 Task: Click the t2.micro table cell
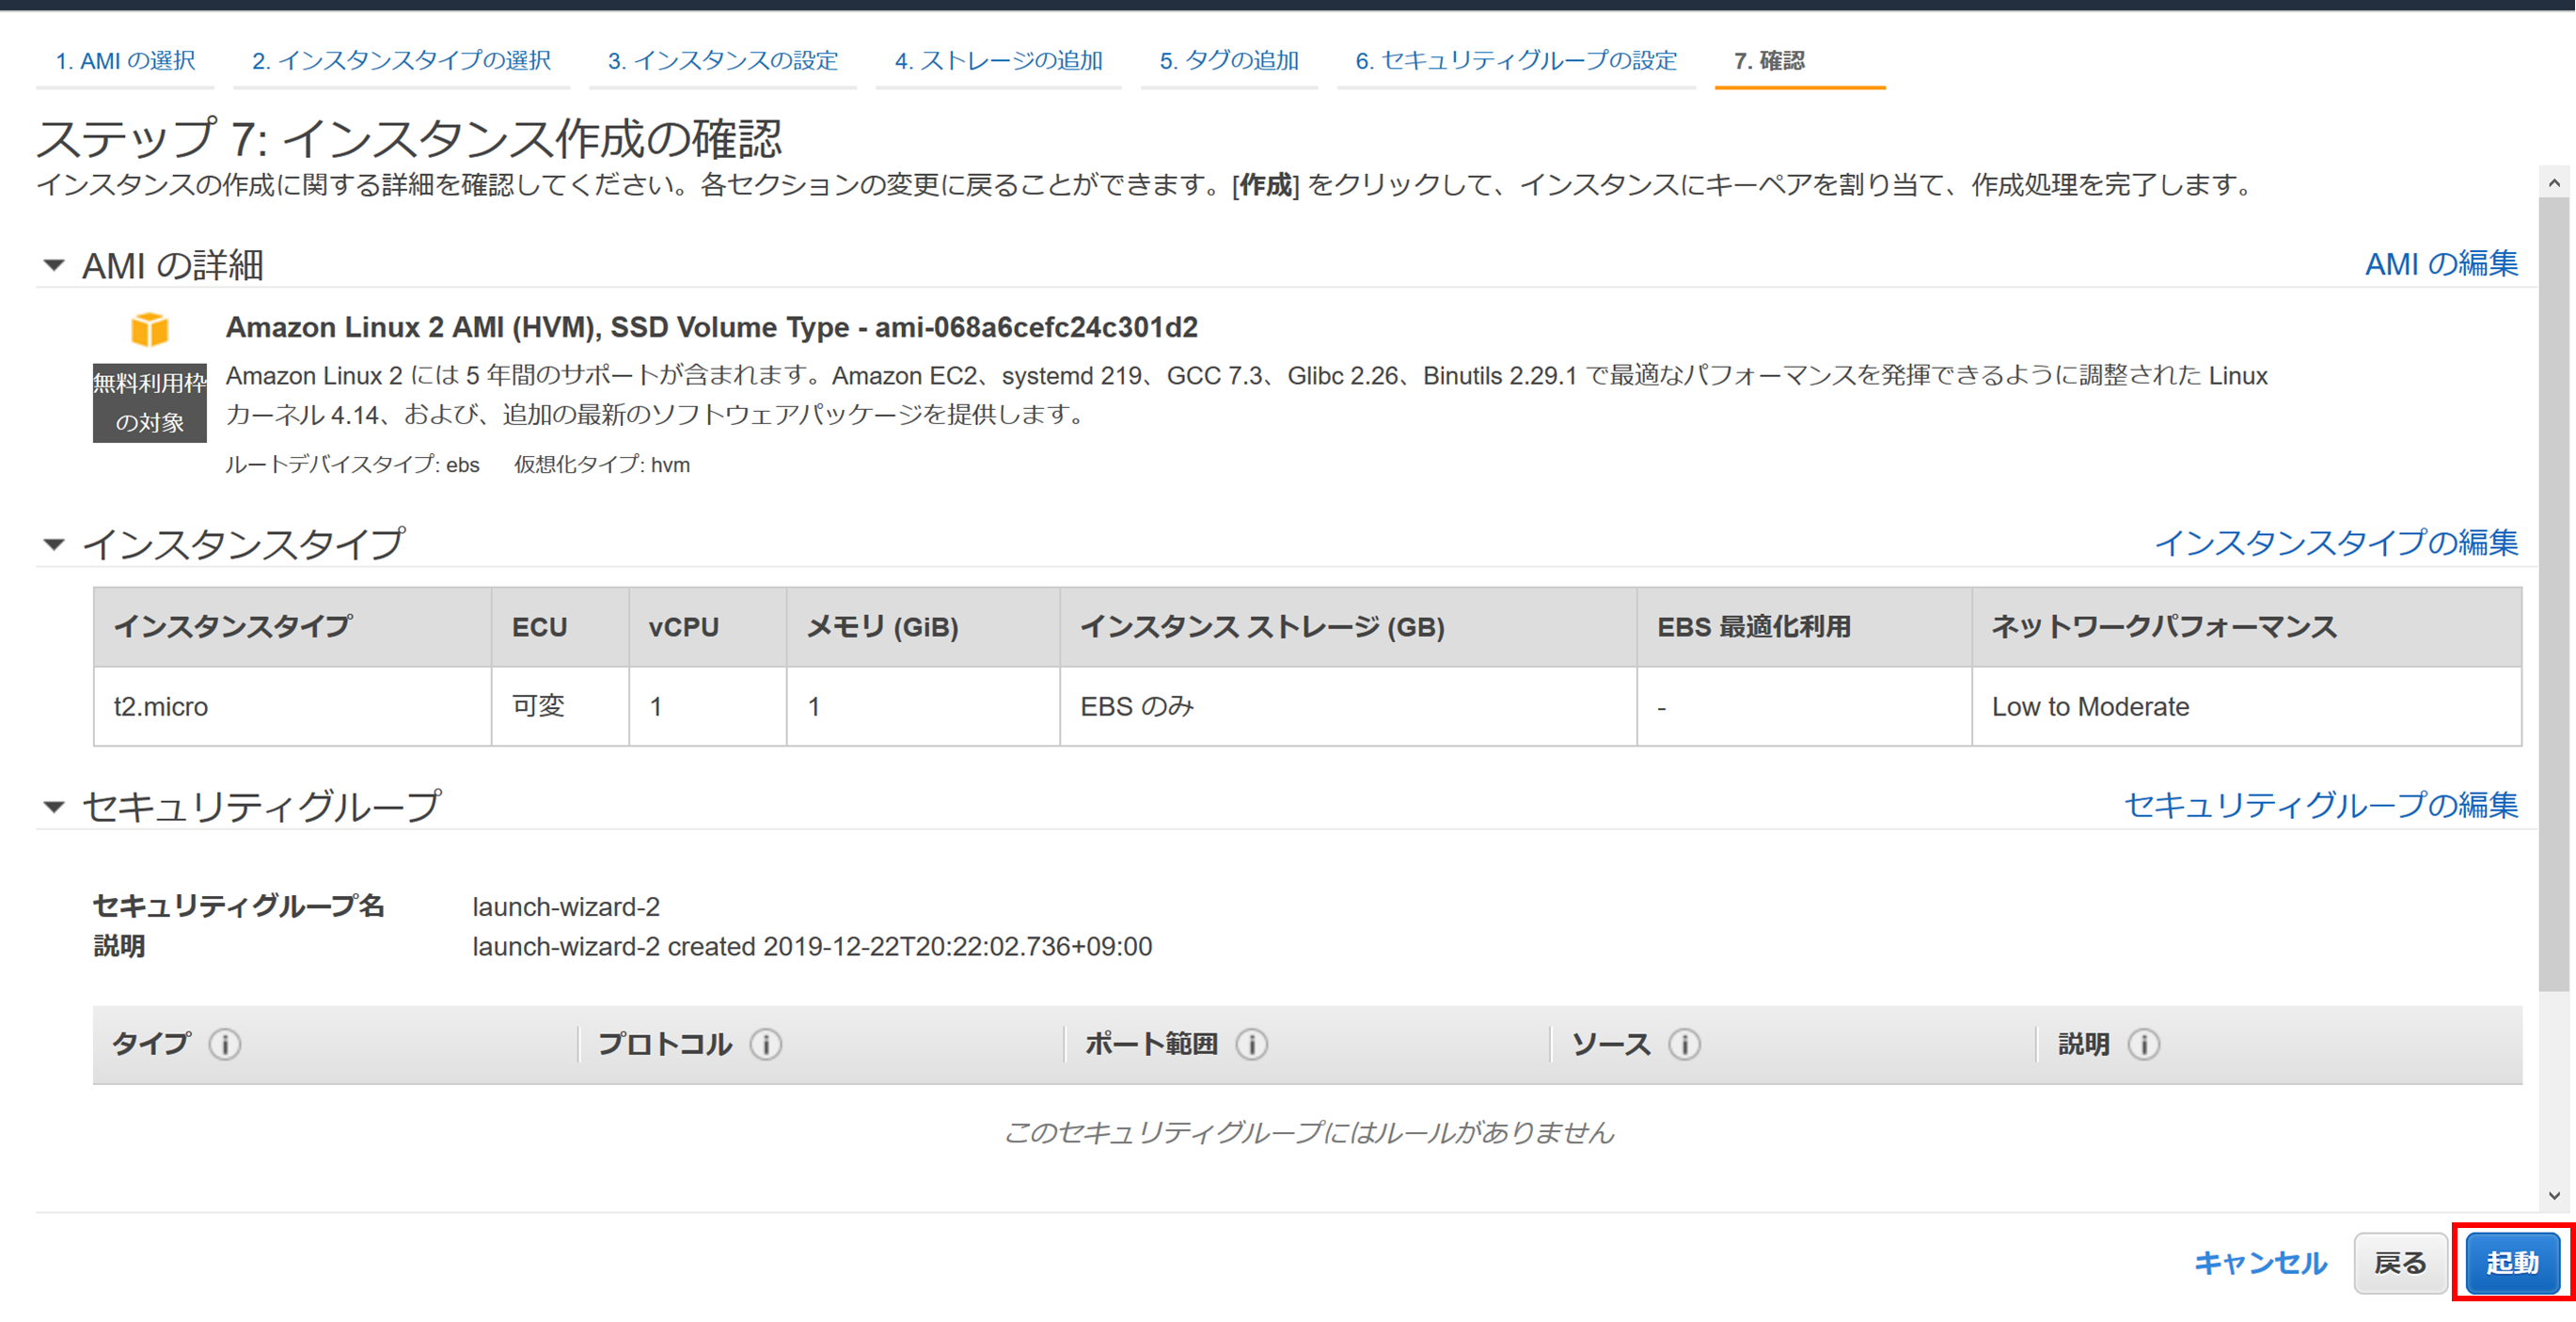click(292, 707)
